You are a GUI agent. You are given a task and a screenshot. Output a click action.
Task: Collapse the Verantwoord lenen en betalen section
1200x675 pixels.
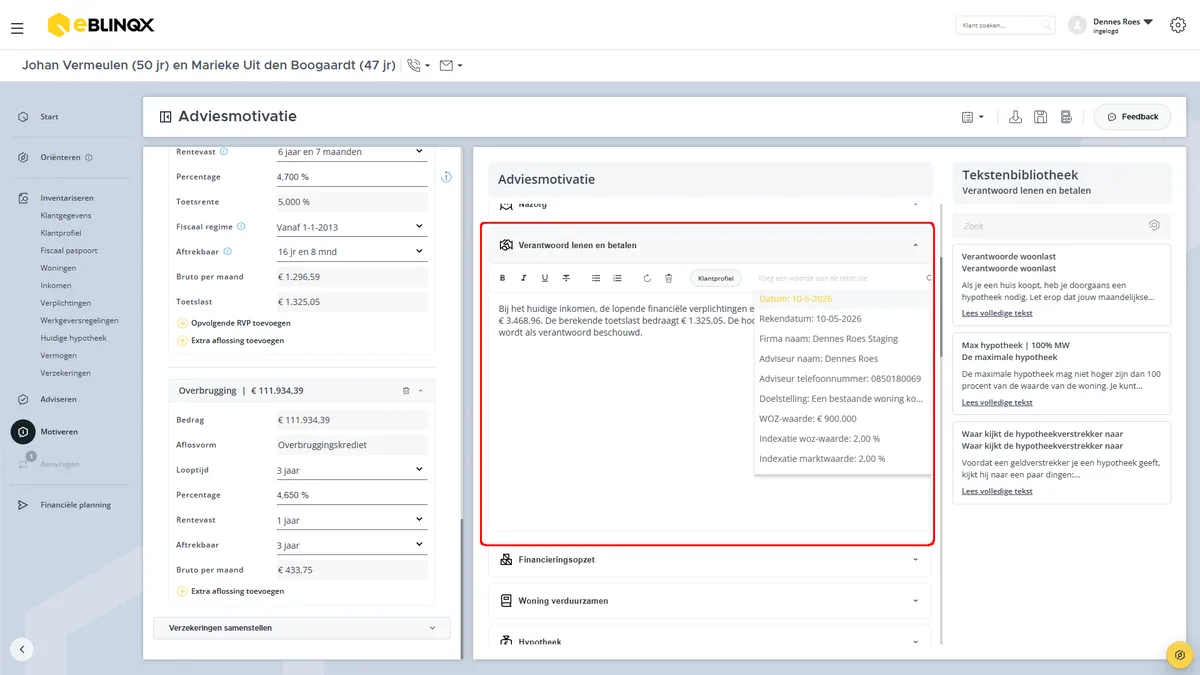tap(916, 245)
